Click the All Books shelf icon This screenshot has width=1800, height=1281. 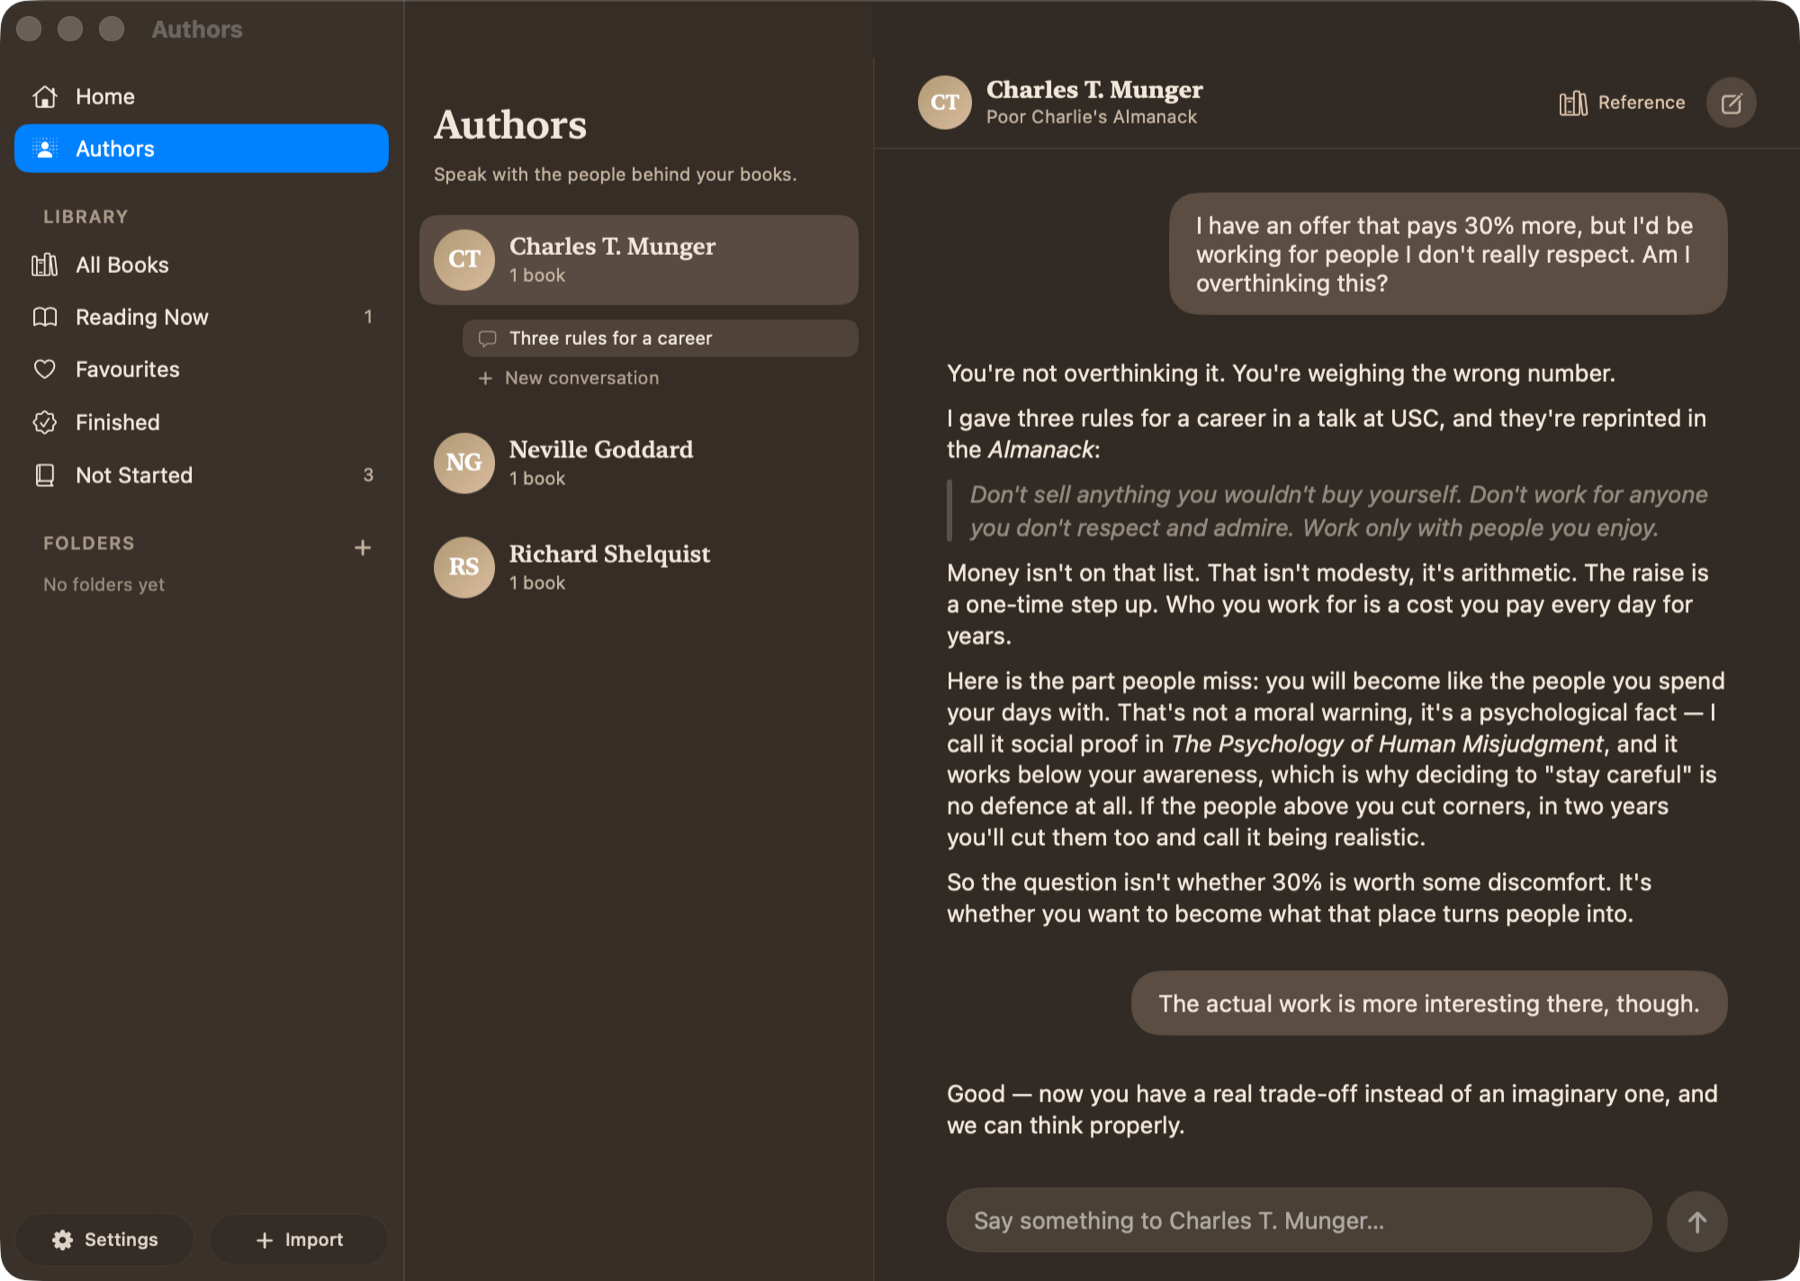click(45, 265)
